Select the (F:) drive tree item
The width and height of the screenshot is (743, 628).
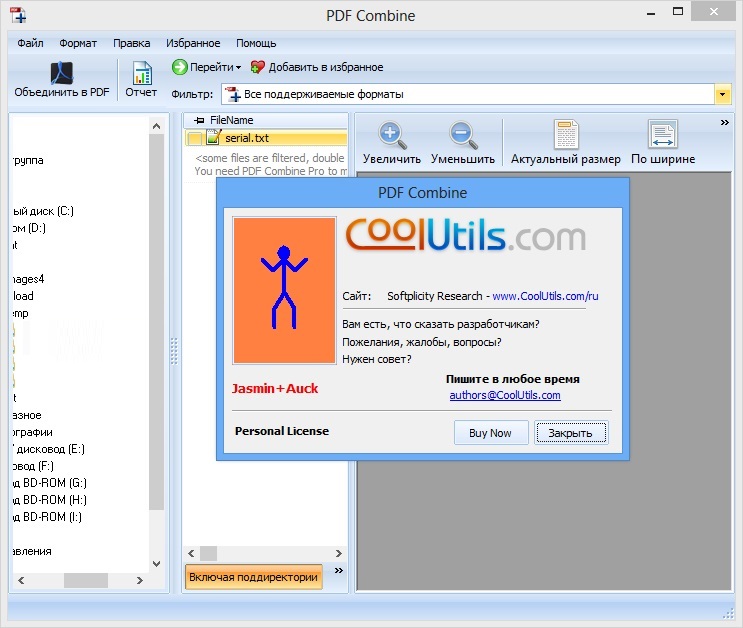33,466
